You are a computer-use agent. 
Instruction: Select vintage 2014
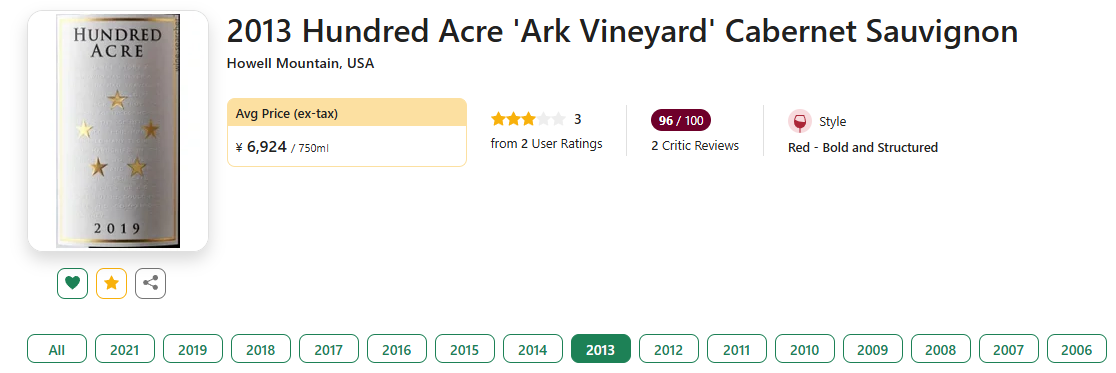532,349
